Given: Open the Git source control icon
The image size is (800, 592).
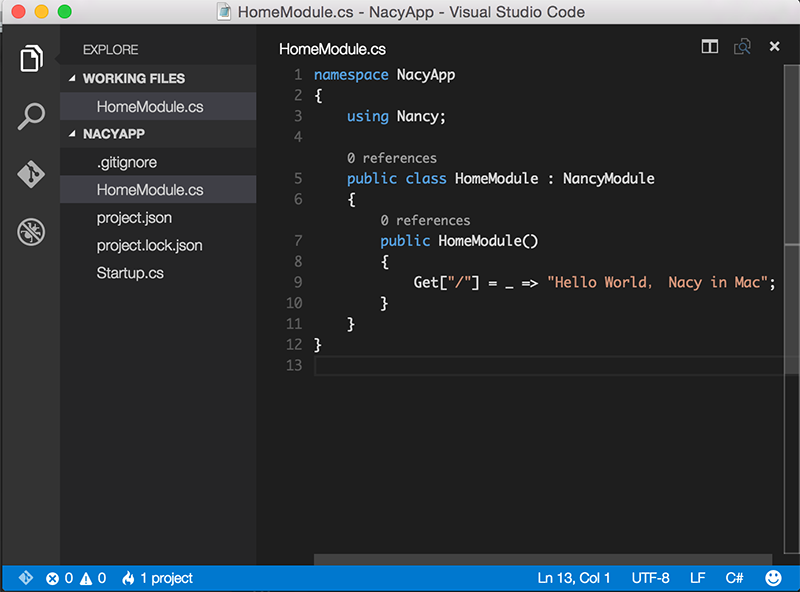Looking at the screenshot, I should (31, 175).
